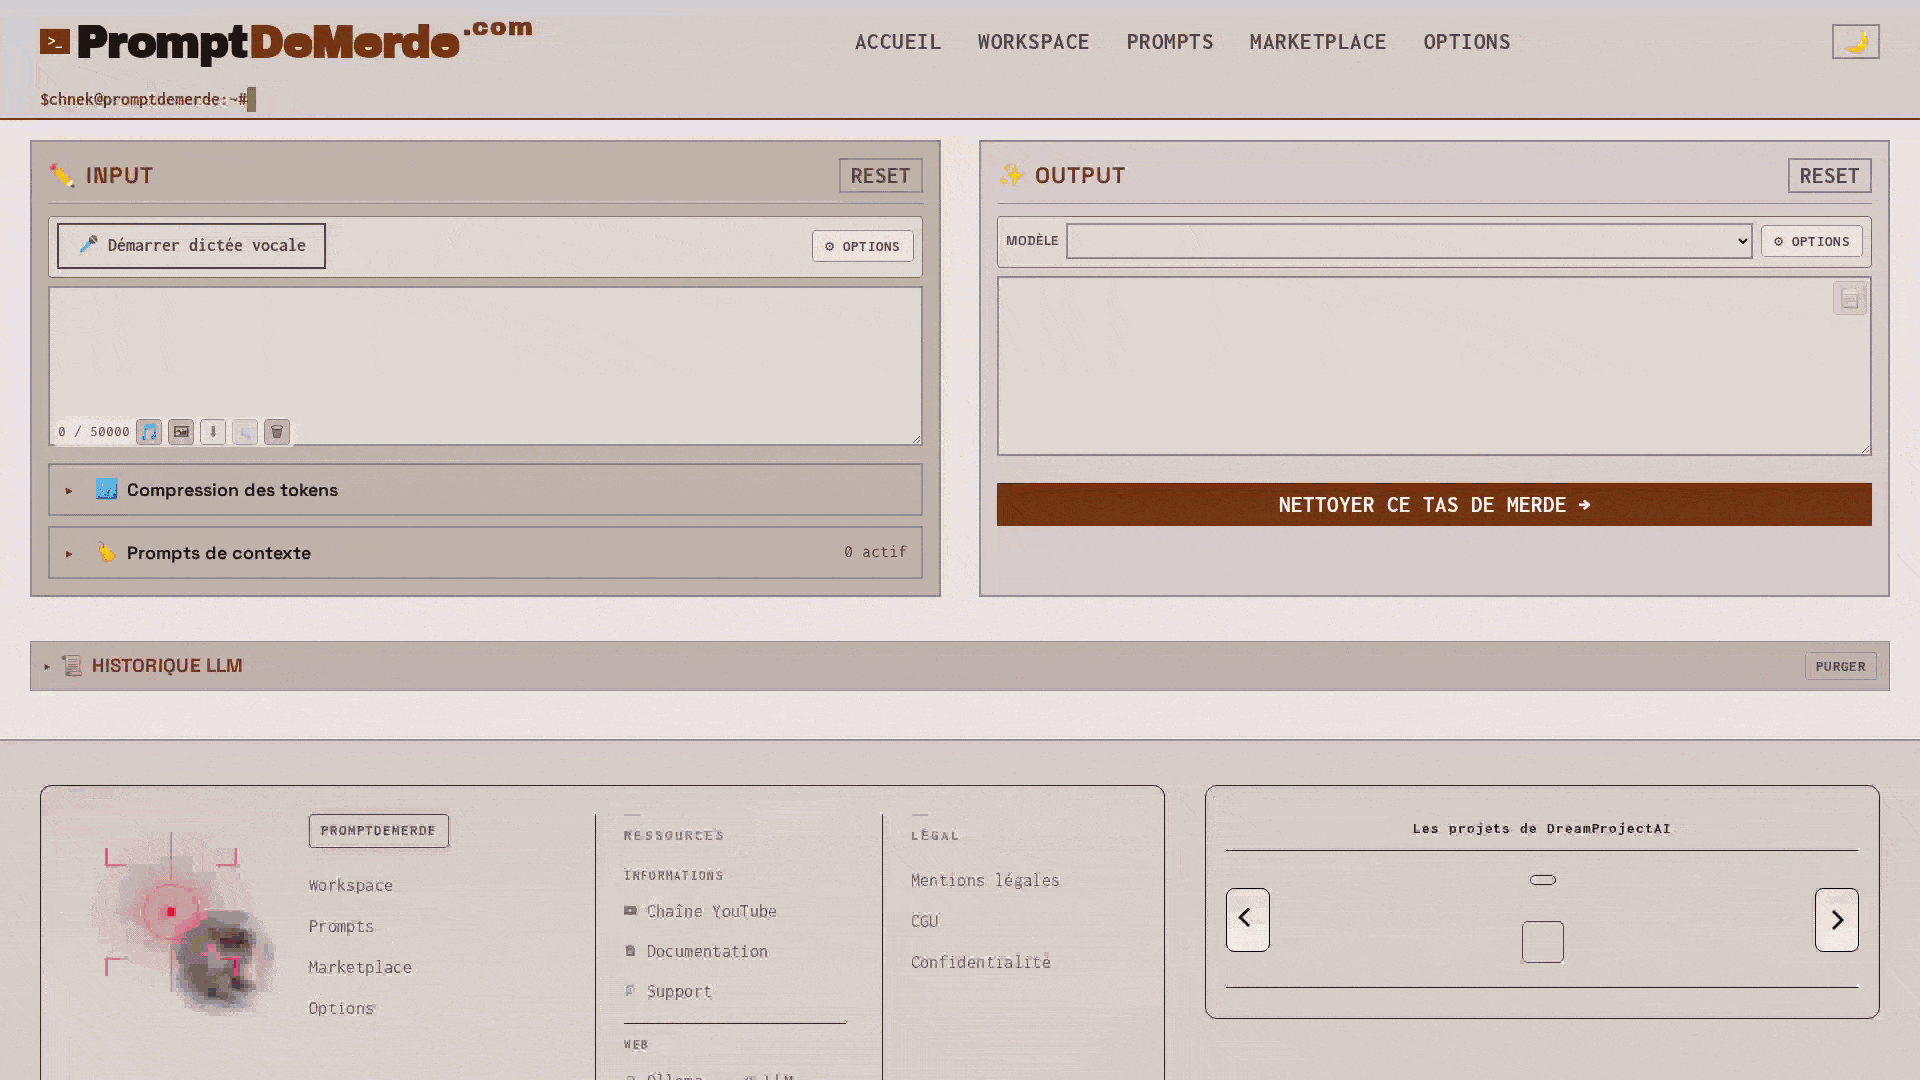
Task: Open the MODÈLE dropdown
Action: 1408,241
